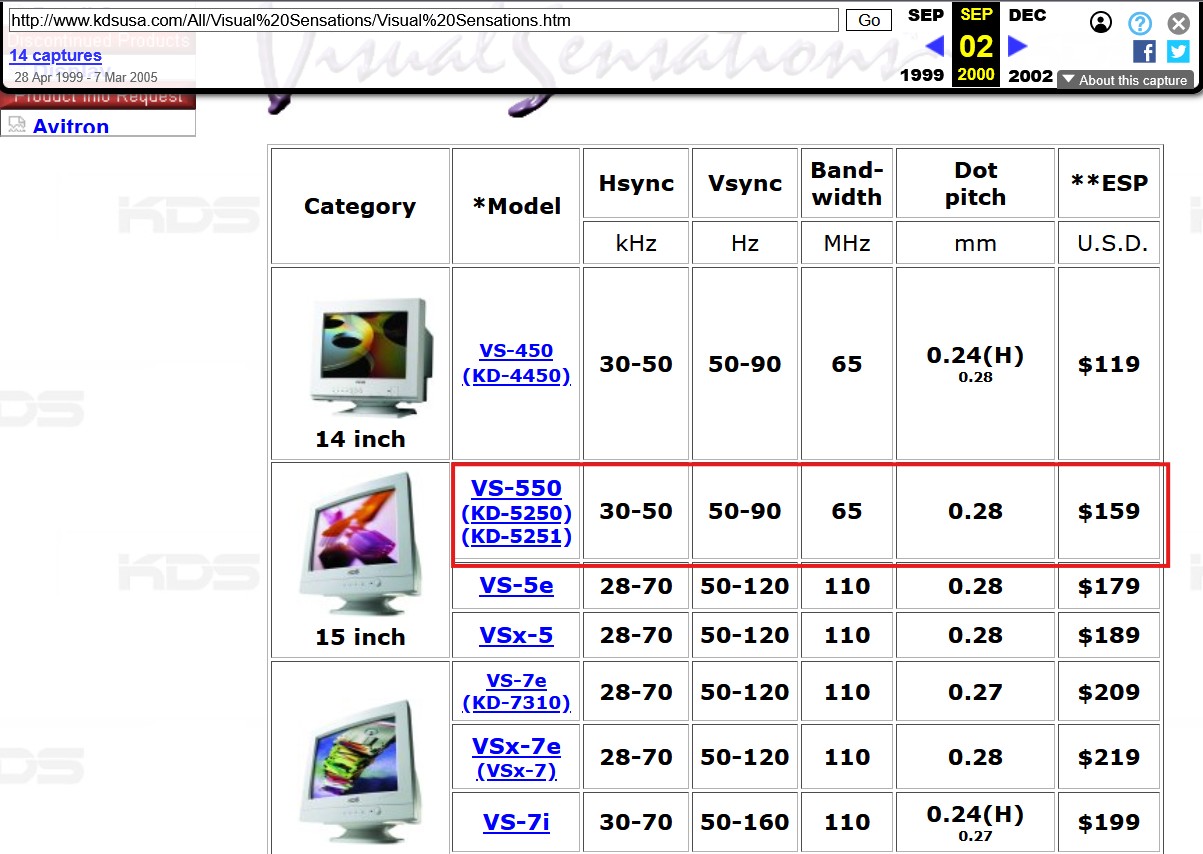This screenshot has width=1203, height=854.
Task: Open the Avitron sidebar link
Action: (x=70, y=126)
